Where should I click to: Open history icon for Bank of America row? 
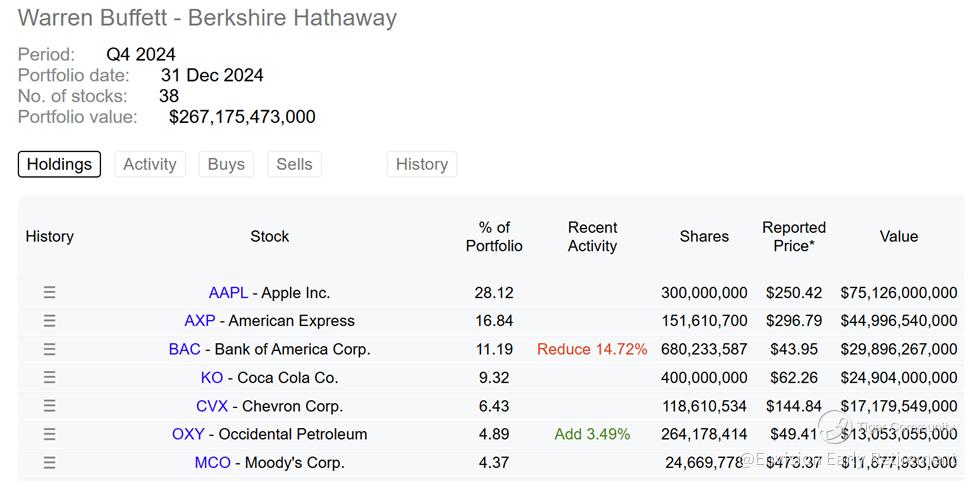coord(49,349)
